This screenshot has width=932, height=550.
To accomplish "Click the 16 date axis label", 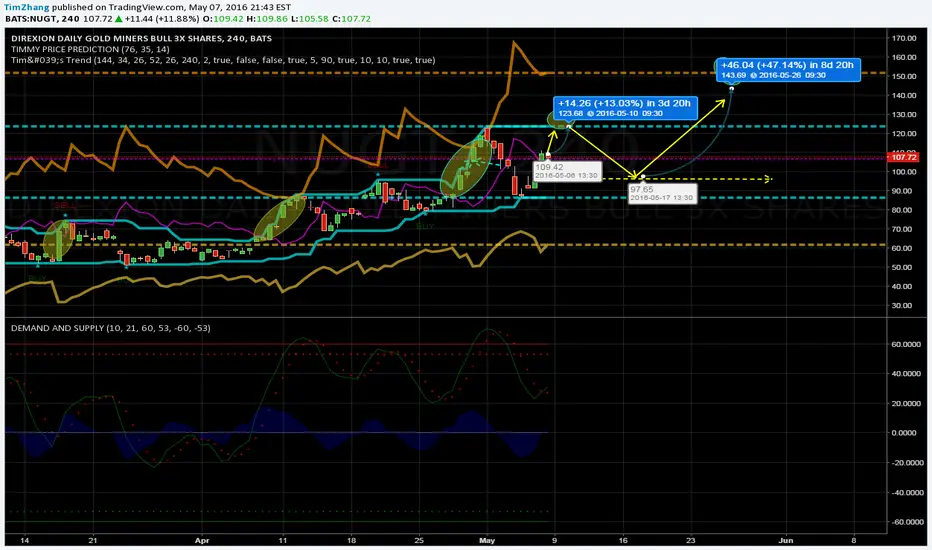I will [x=624, y=540].
